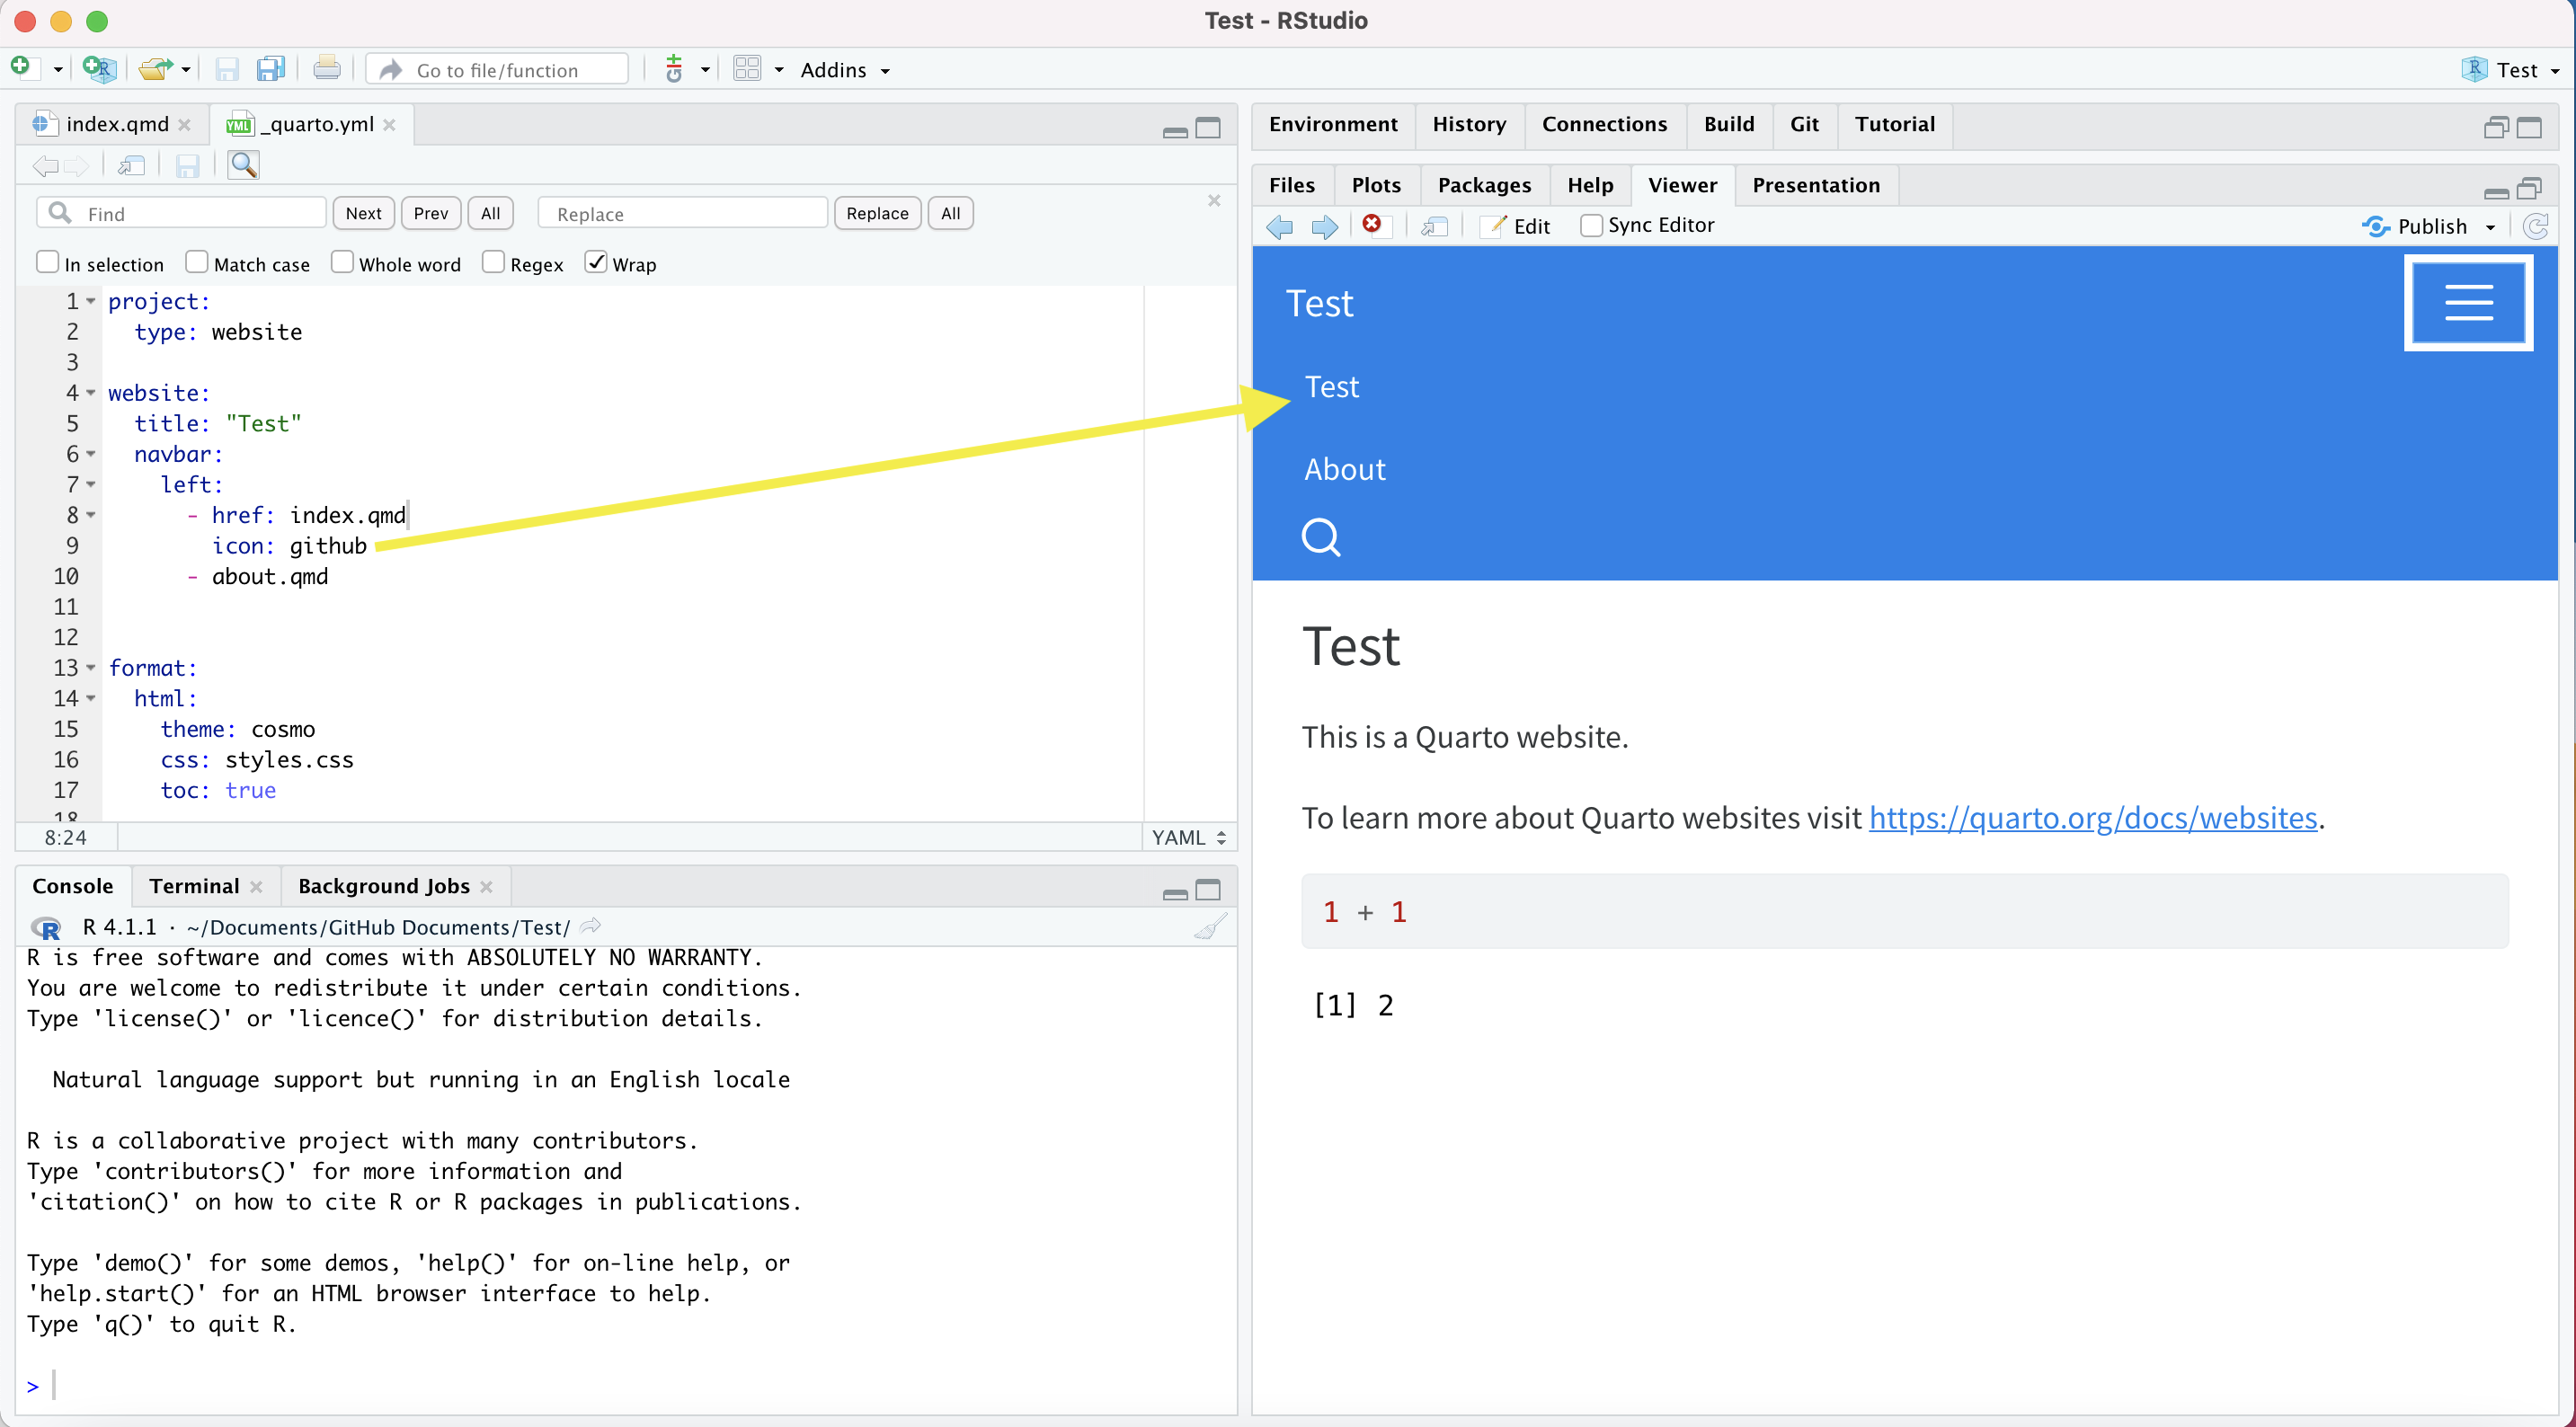Click the Open File folder icon
Image resolution: width=2576 pixels, height=1427 pixels.
(x=155, y=68)
